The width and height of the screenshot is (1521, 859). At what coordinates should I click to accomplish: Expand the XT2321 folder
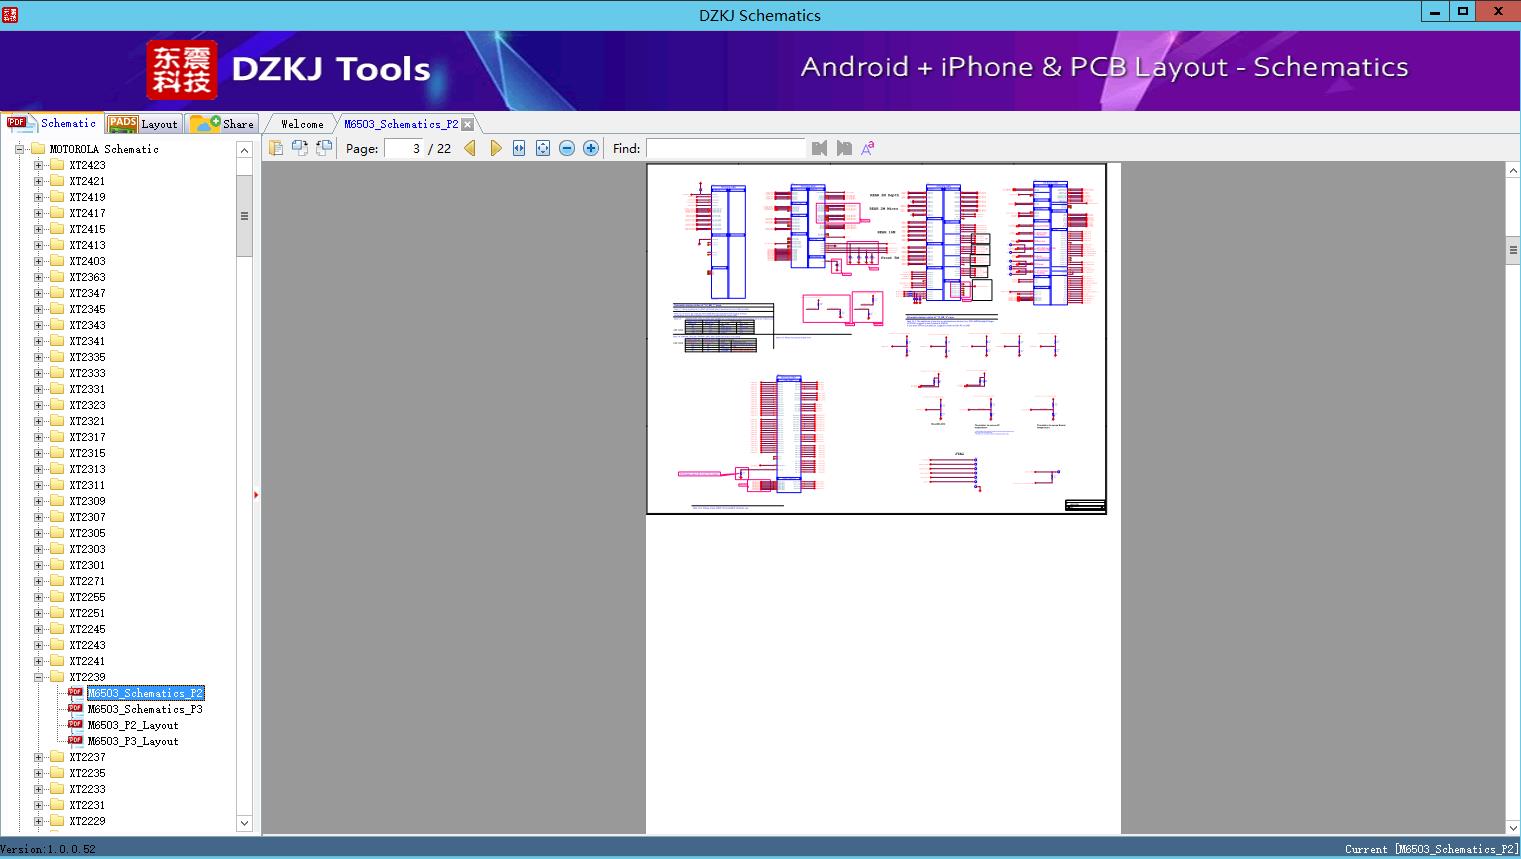tap(38, 421)
